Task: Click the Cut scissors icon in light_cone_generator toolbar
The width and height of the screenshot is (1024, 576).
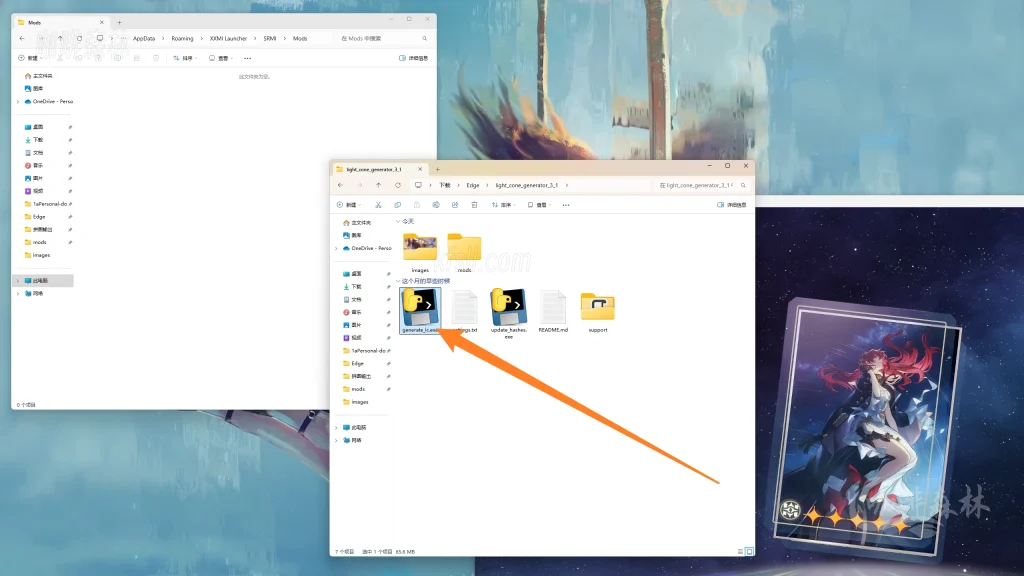Action: [x=378, y=205]
